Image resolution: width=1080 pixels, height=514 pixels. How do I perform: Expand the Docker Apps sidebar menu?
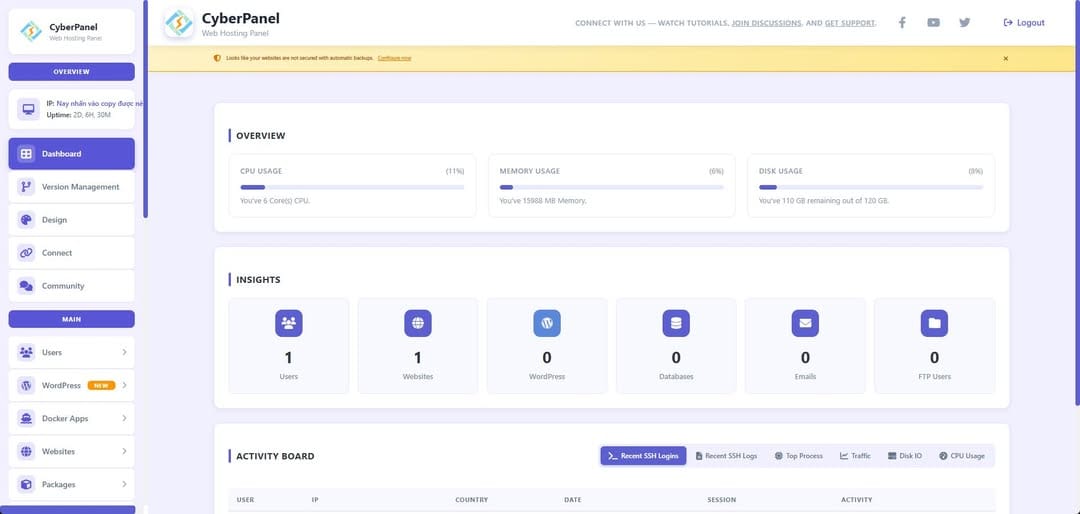[x=72, y=418]
